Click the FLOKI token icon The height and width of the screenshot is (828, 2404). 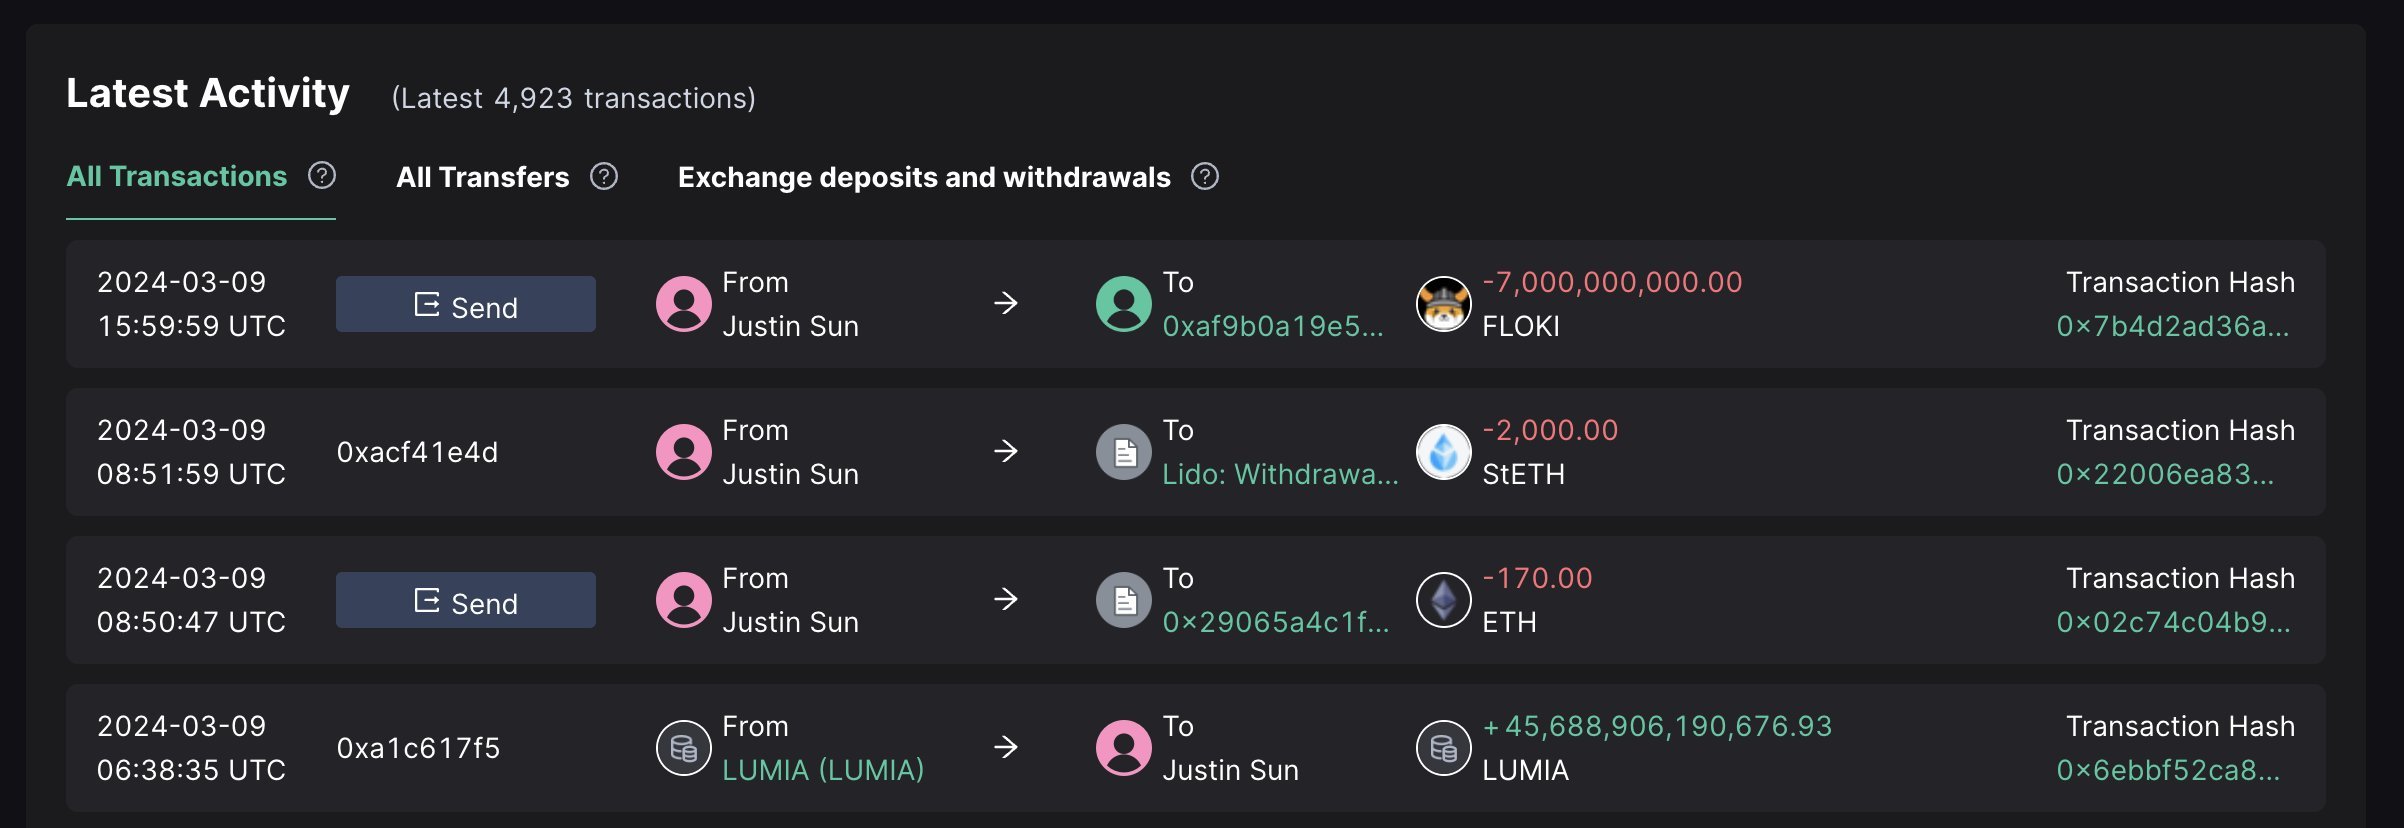1443,304
